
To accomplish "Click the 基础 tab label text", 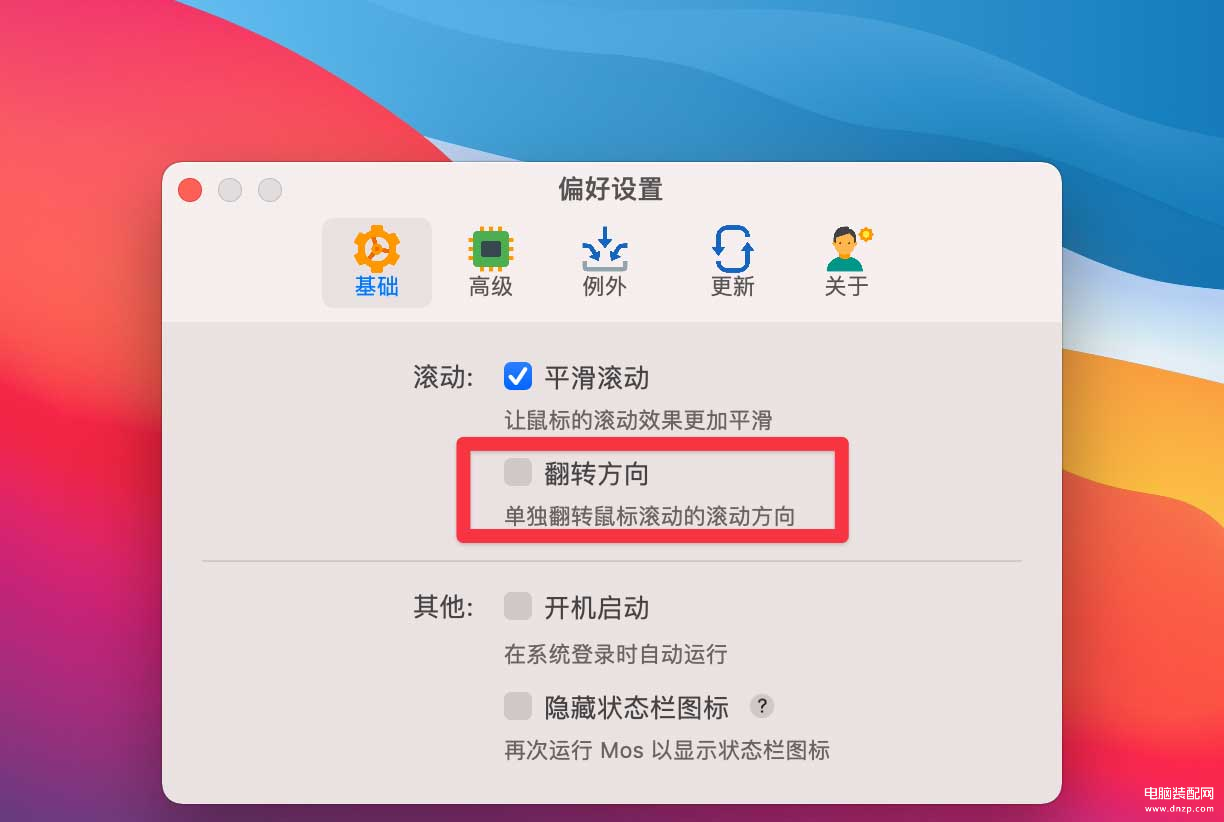I will point(377,286).
